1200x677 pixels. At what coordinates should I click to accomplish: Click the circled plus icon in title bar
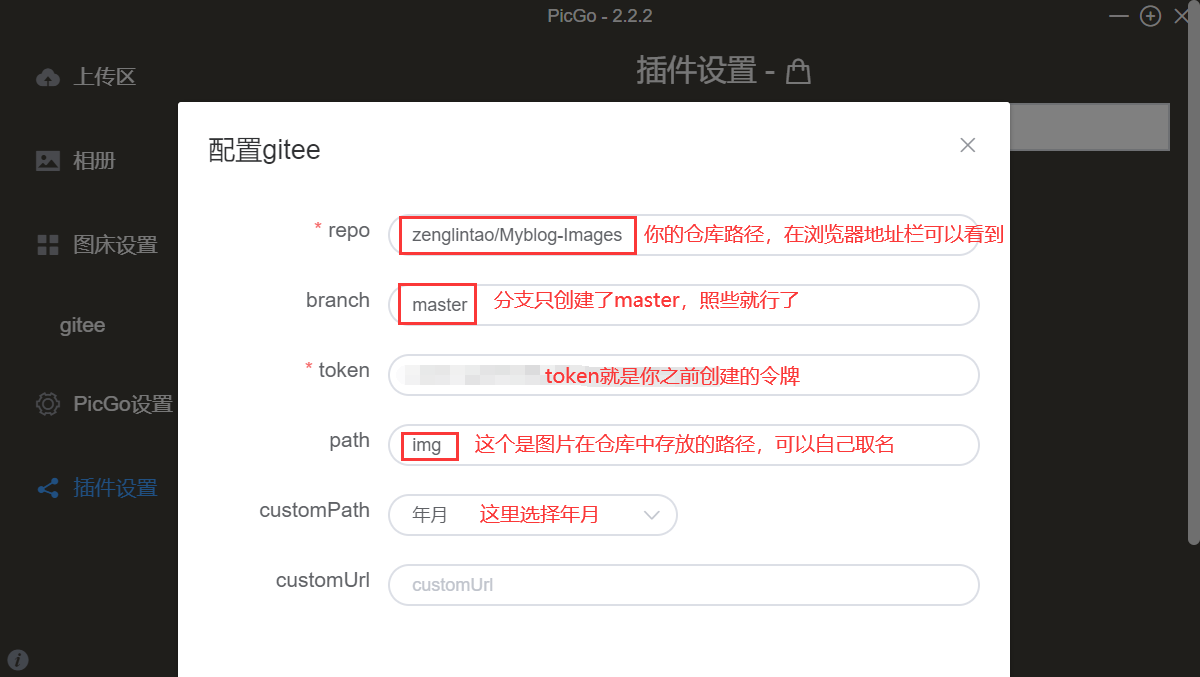pyautogui.click(x=1150, y=16)
